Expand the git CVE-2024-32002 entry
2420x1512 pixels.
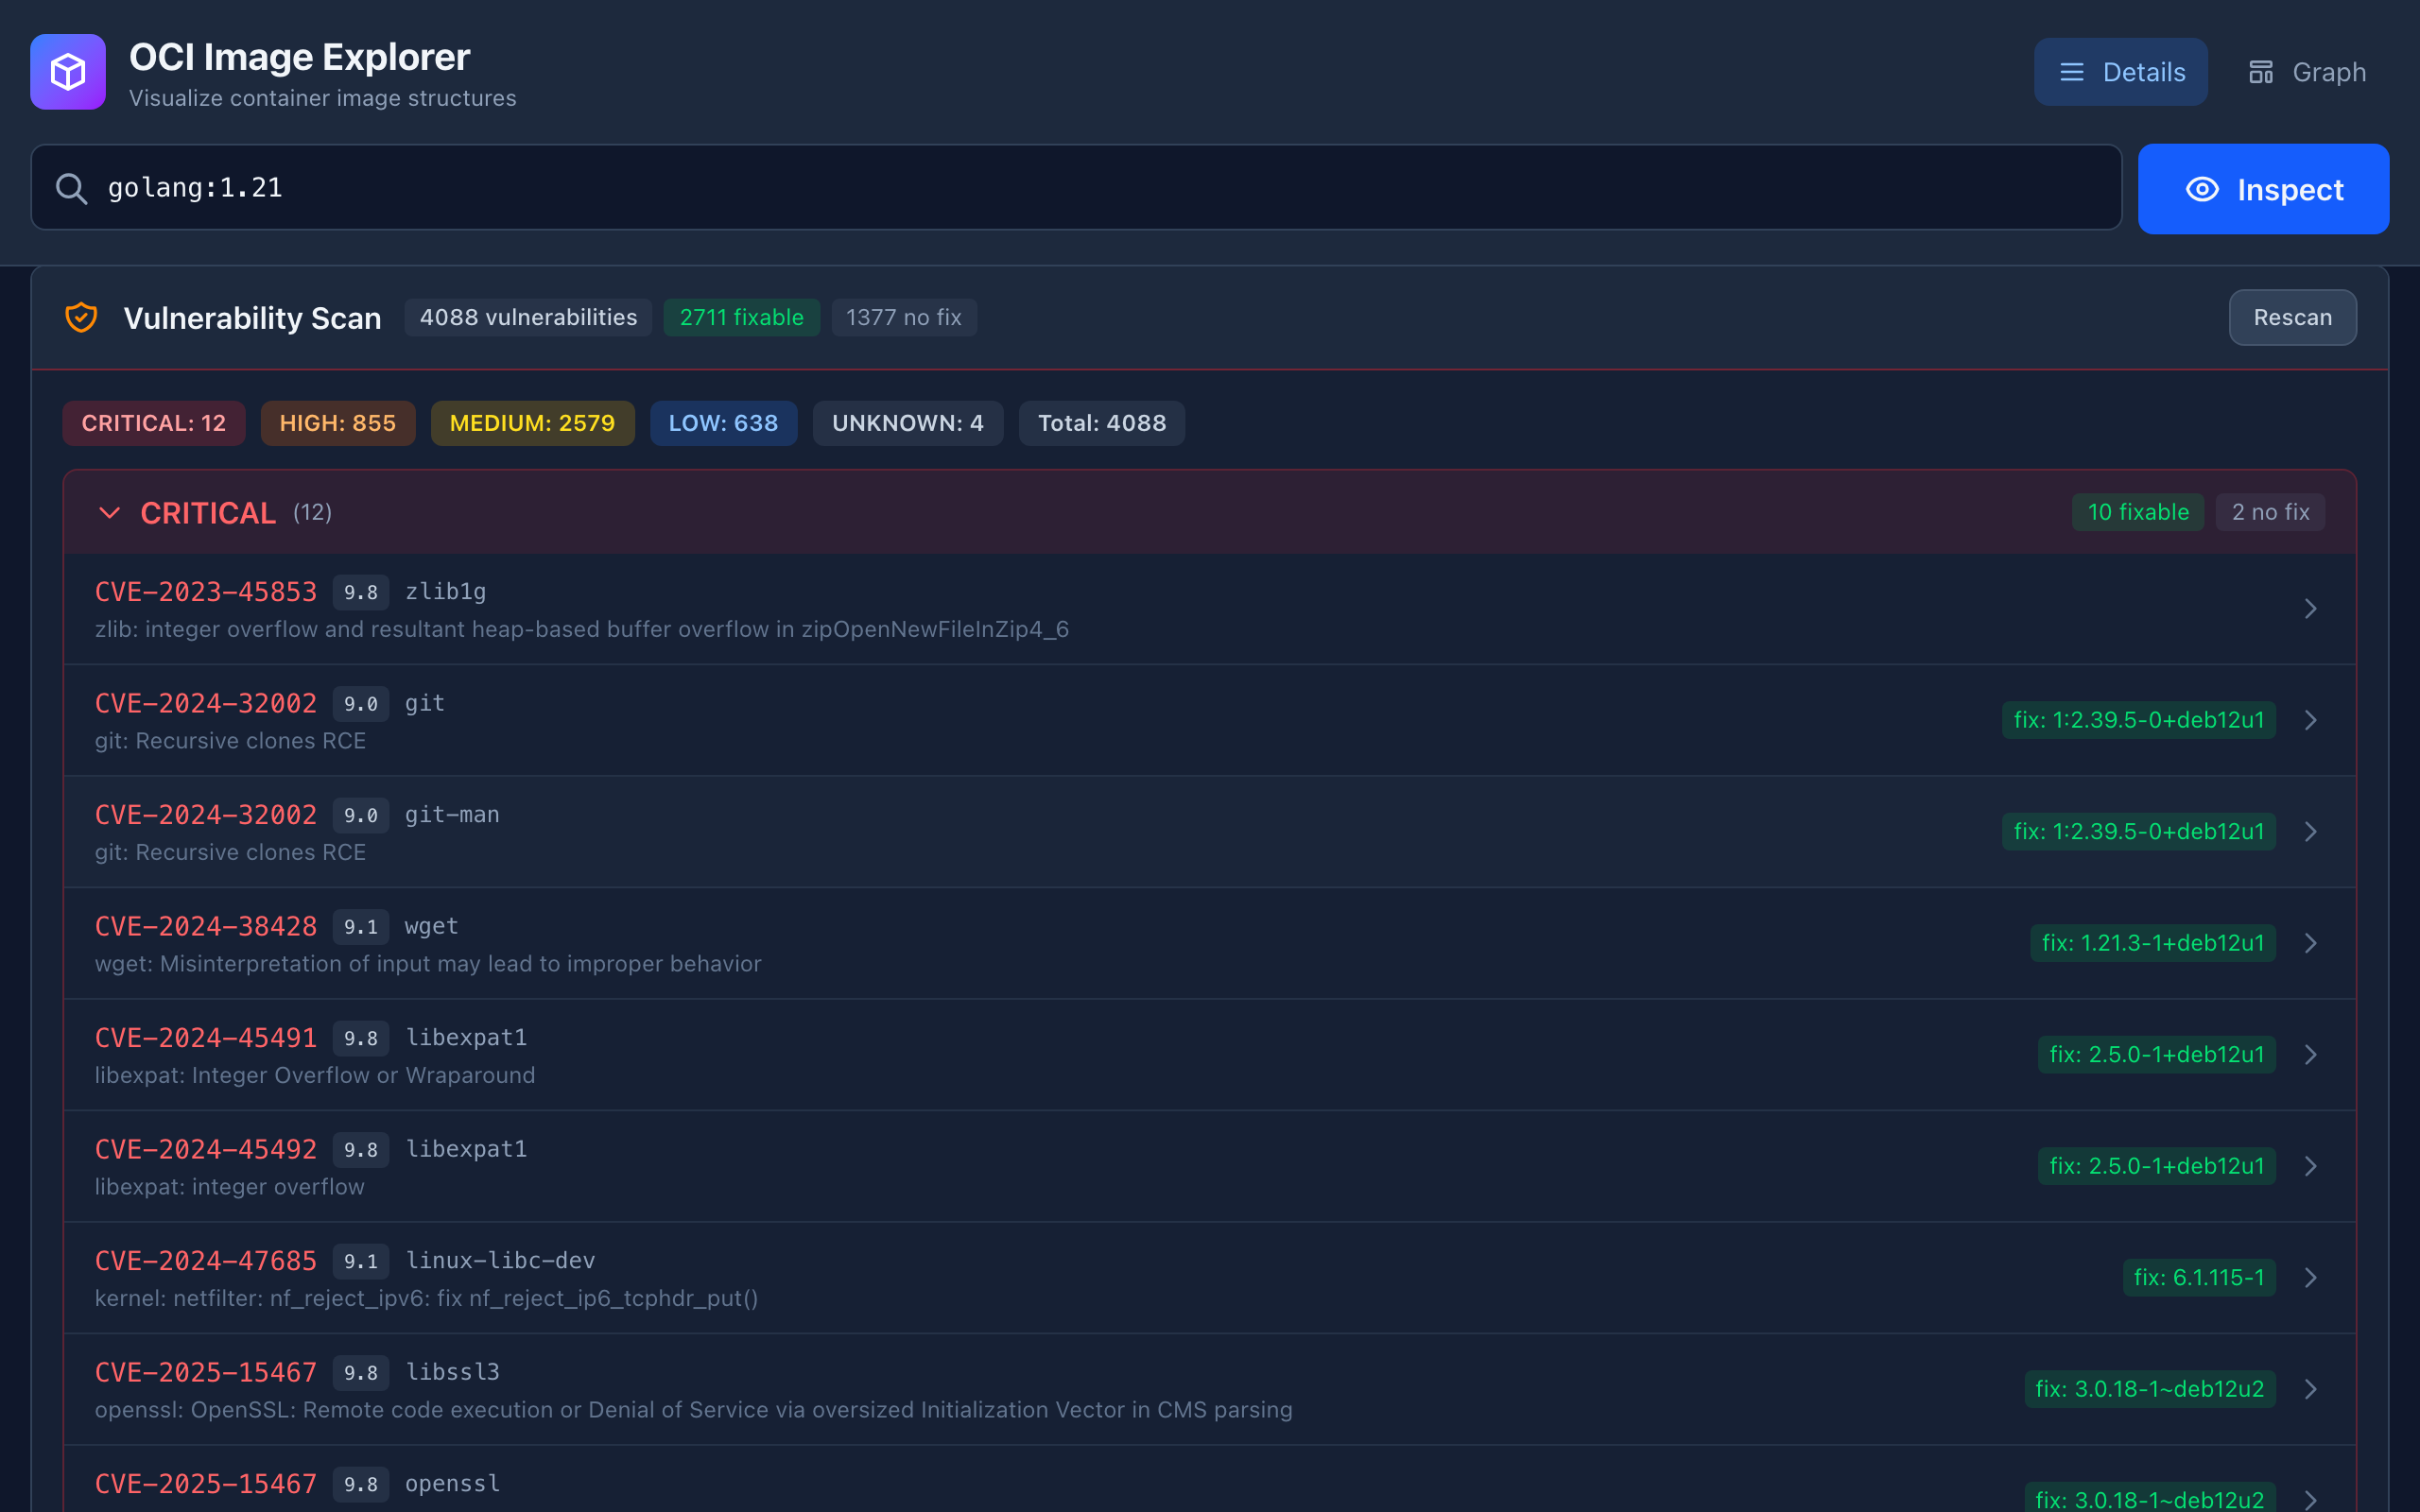pyautogui.click(x=2310, y=720)
